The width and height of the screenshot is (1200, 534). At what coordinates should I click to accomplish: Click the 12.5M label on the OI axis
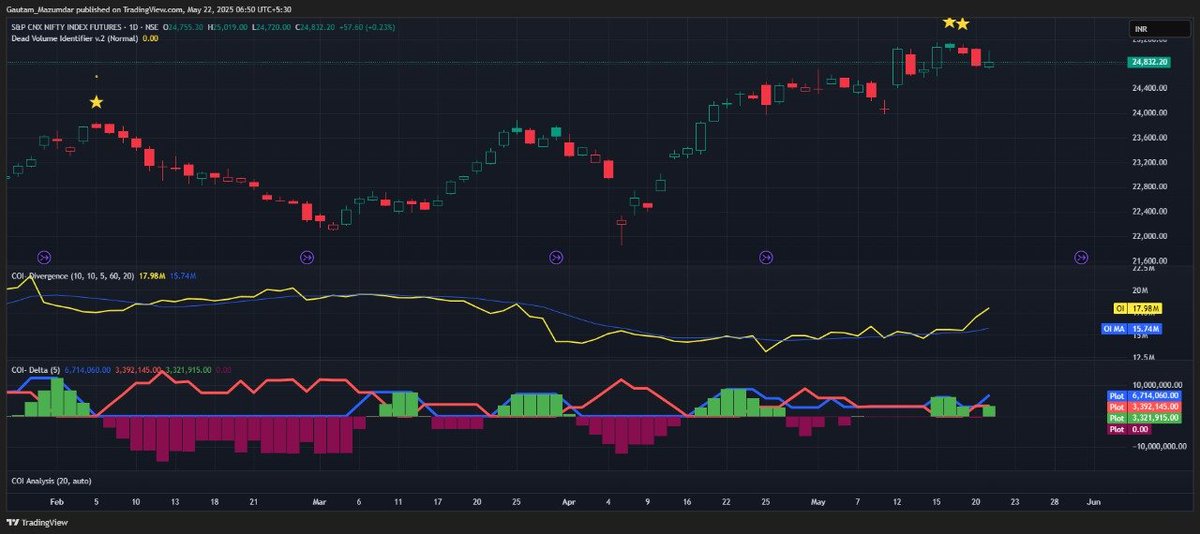(1143, 357)
